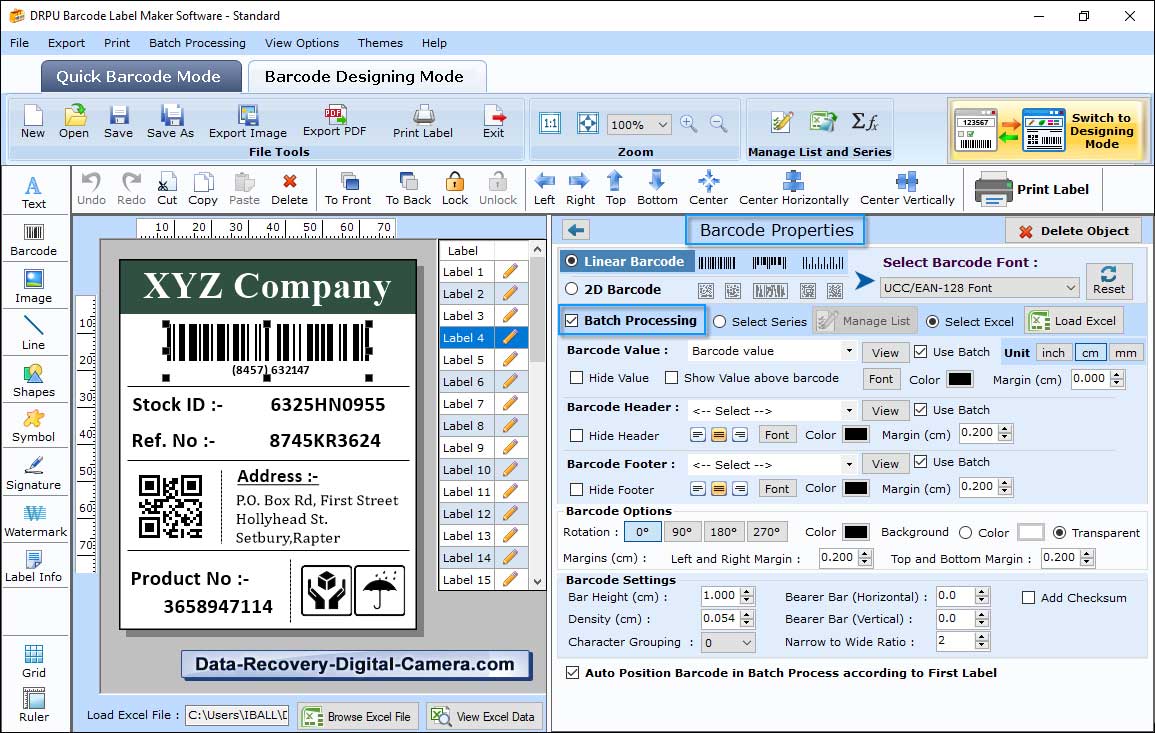1155x733 pixels.
Task: Switch to Barcode Designing Mode tab
Action: click(x=365, y=77)
